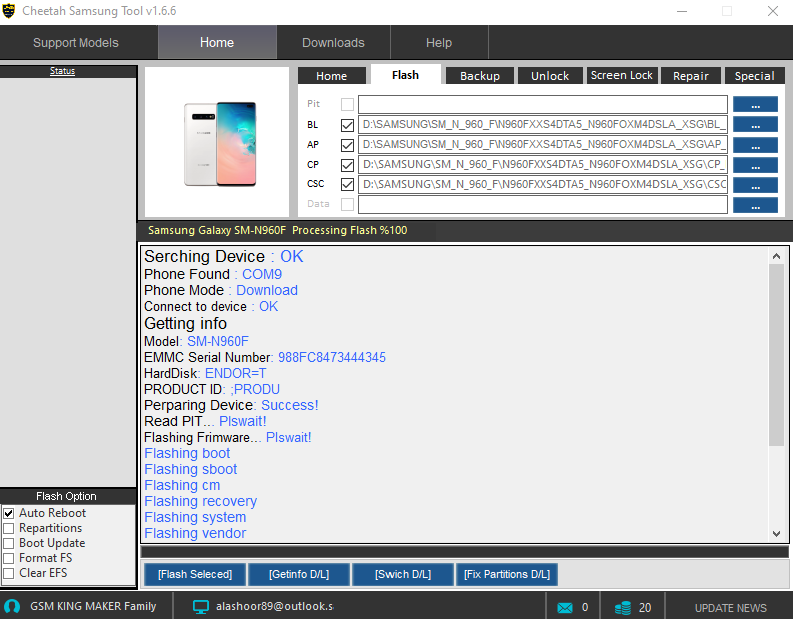Click the Flash Seleced button
The height and width of the screenshot is (619, 793).
coord(195,574)
